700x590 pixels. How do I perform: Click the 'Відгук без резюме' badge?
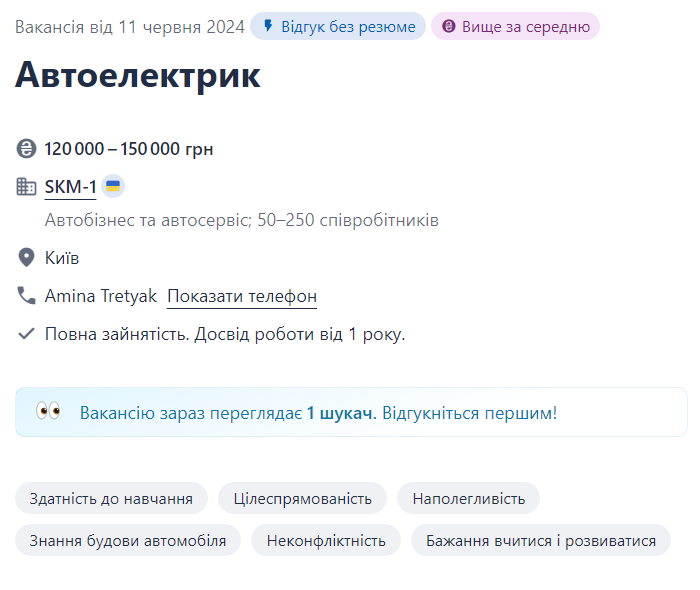tap(338, 26)
